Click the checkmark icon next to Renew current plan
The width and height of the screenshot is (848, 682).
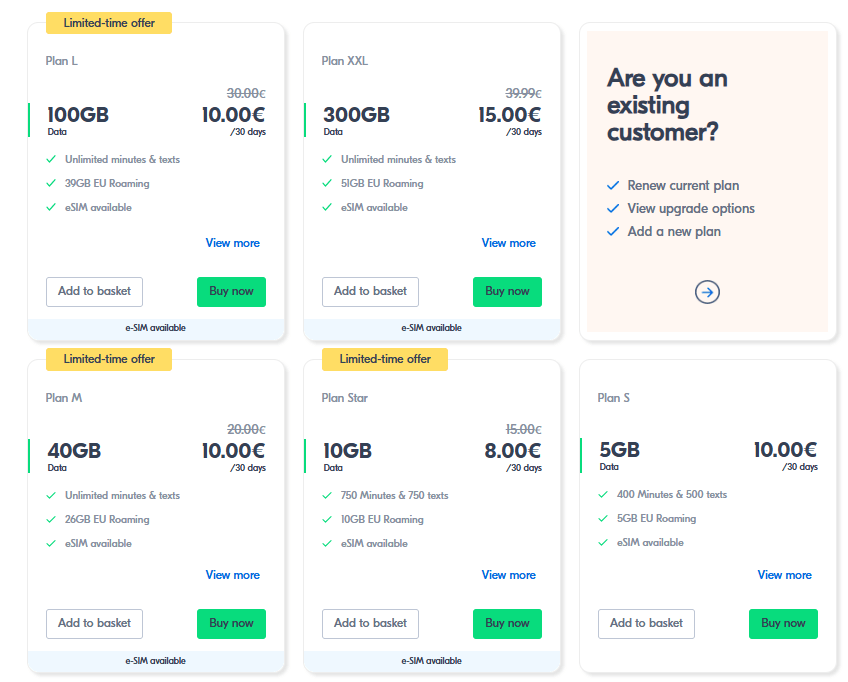point(613,185)
